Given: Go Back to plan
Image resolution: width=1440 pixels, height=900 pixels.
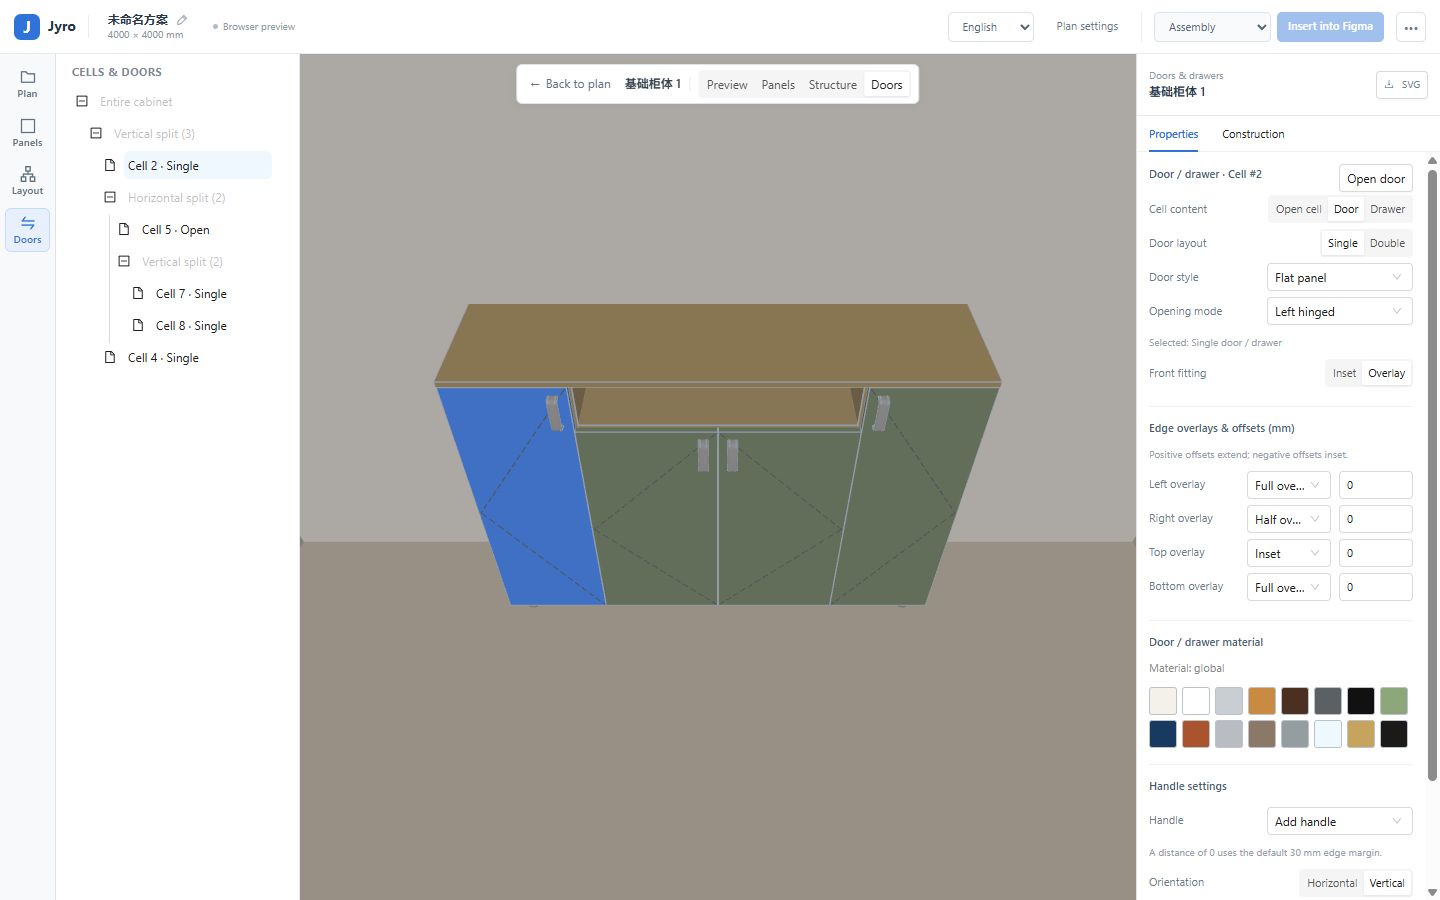Looking at the screenshot, I should 570,84.
